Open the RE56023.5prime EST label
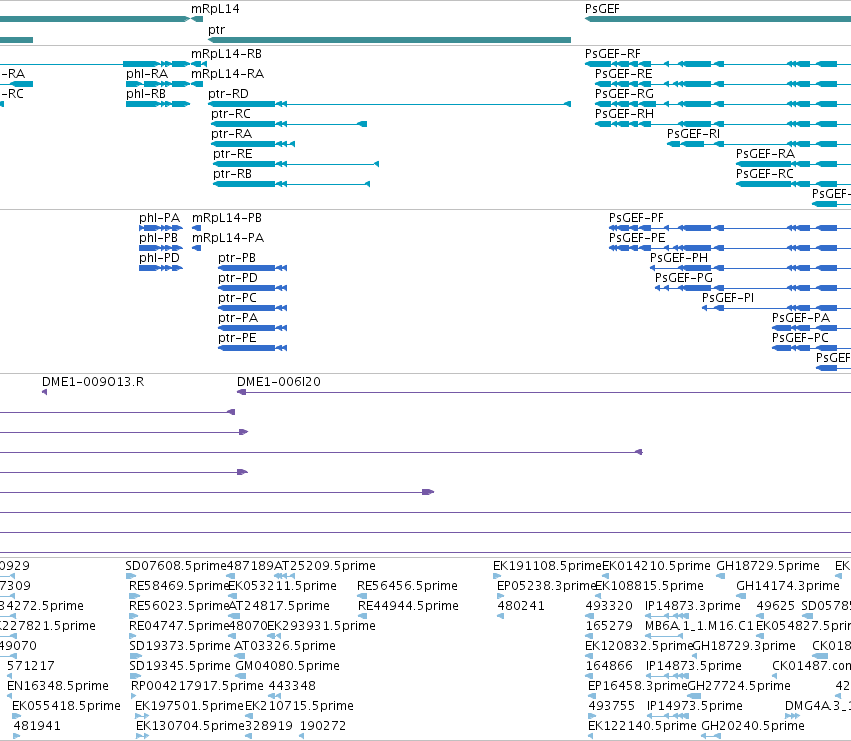The height and width of the screenshot is (741, 851). coord(179,606)
